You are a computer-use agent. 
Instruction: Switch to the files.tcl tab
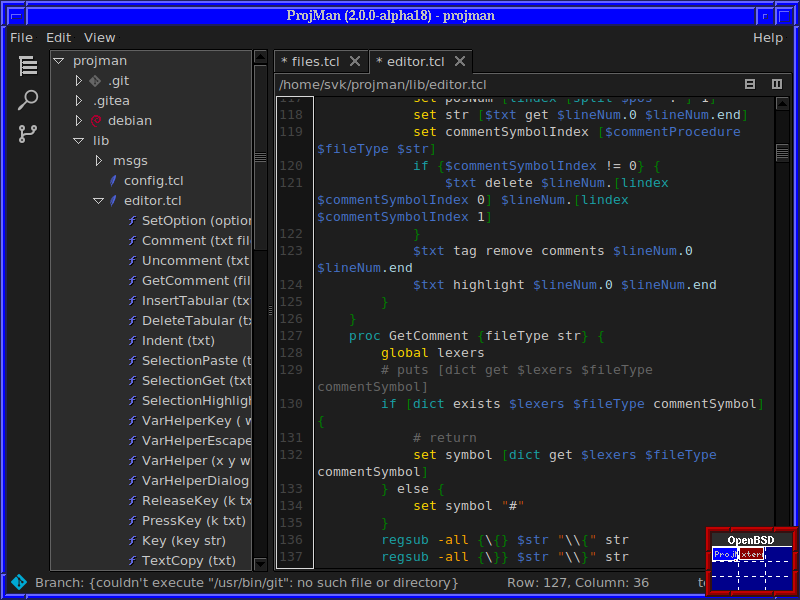tap(314, 60)
